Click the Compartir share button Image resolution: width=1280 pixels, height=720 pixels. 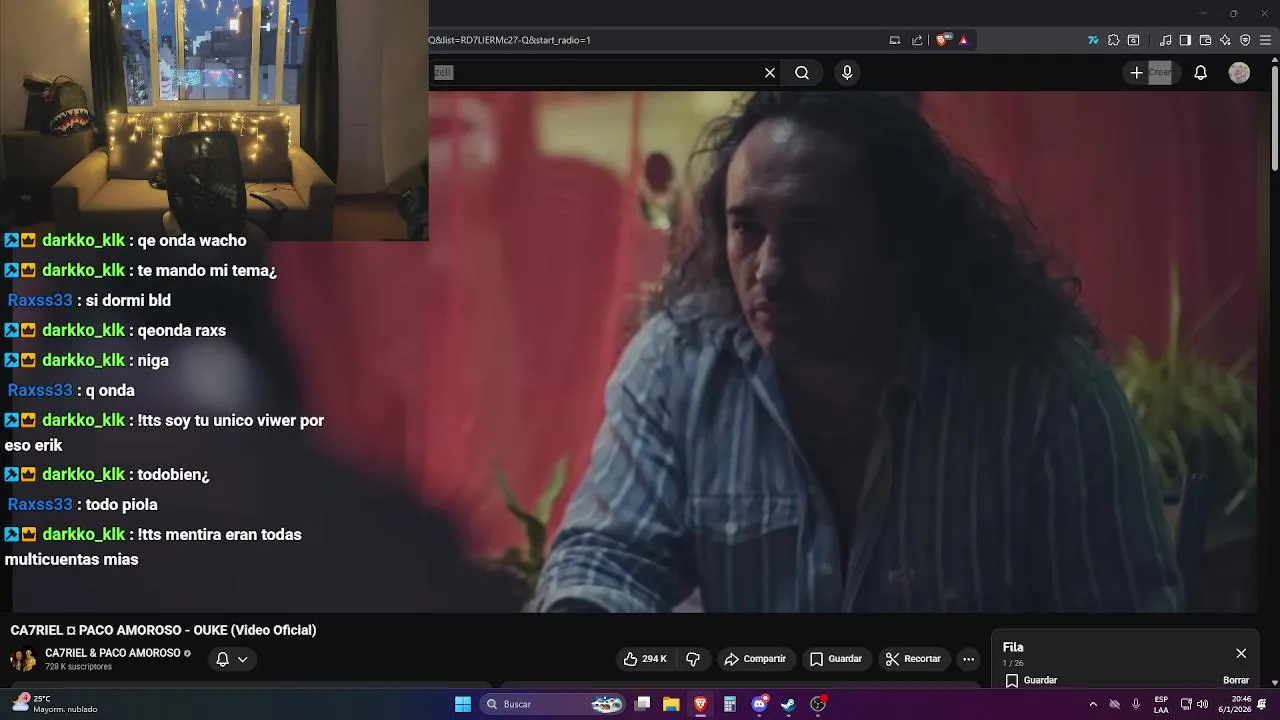pyautogui.click(x=755, y=659)
